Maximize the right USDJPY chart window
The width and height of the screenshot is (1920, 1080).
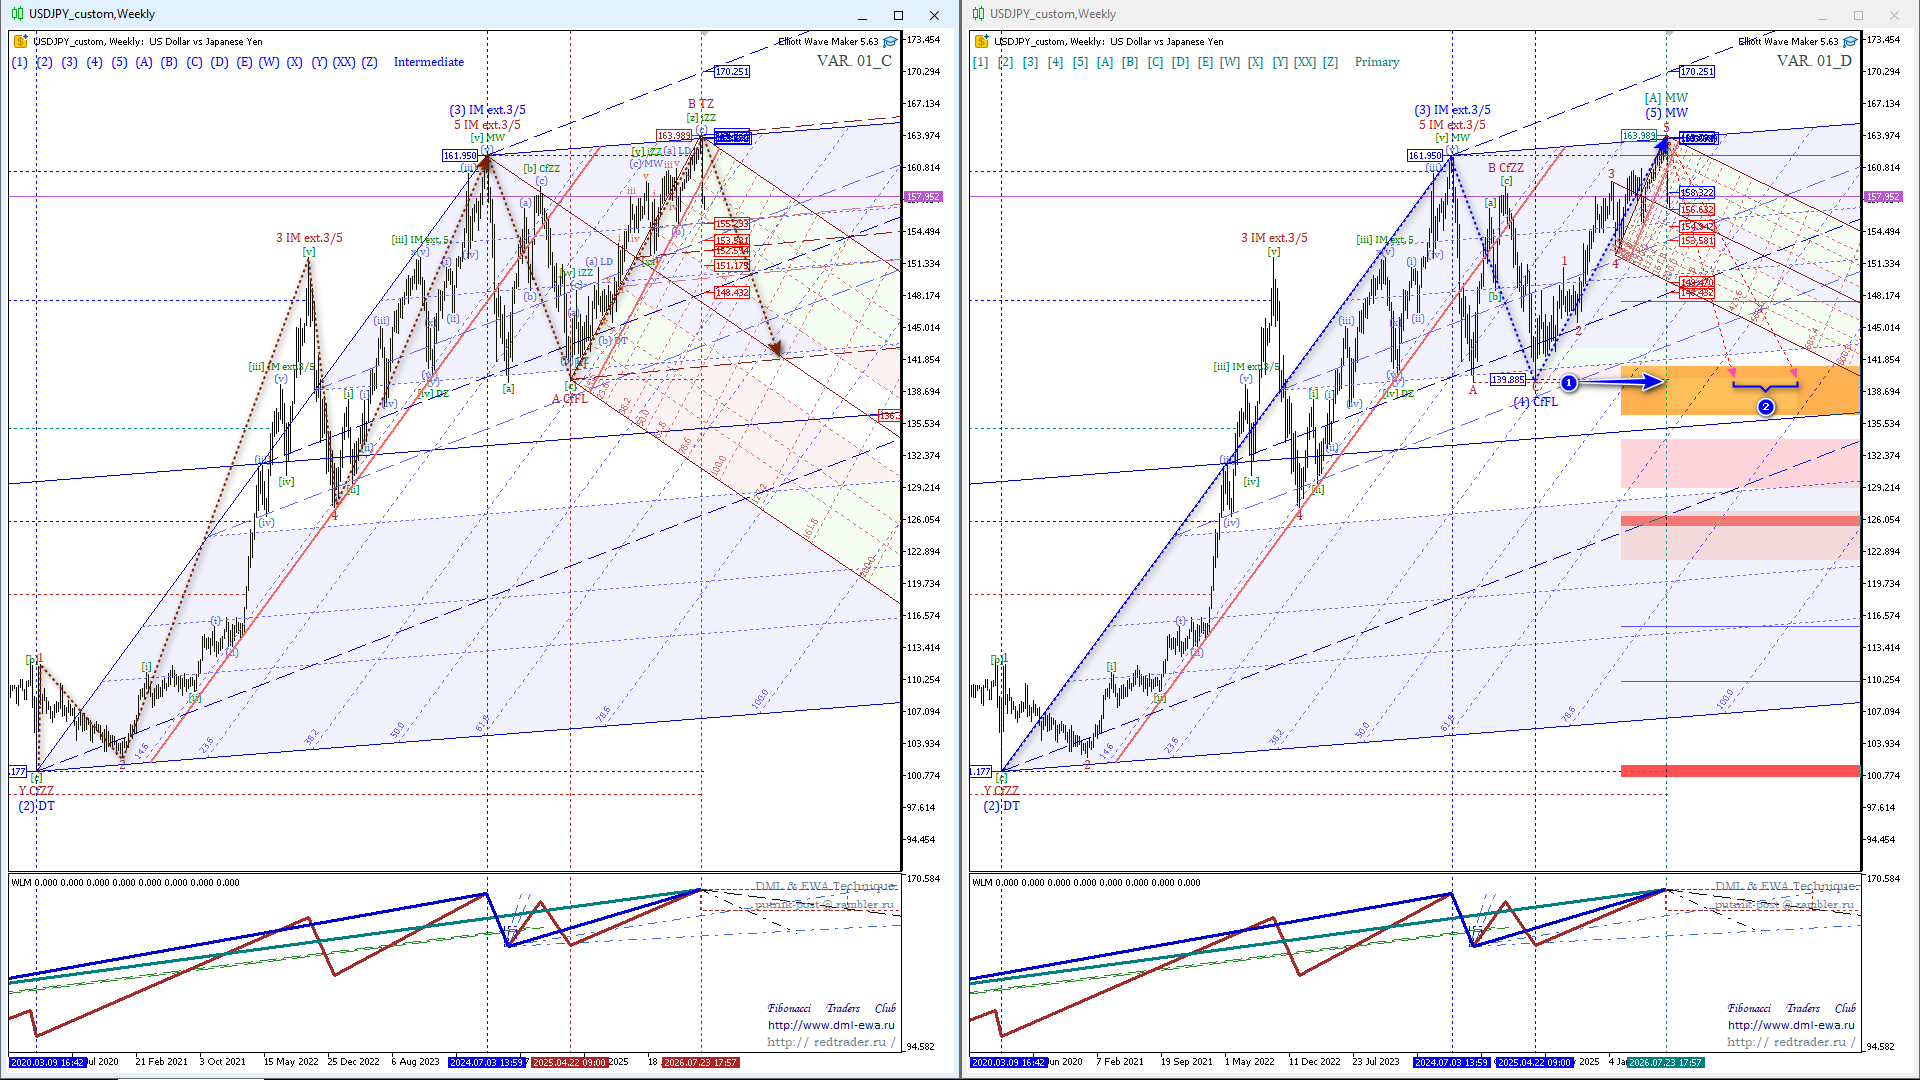1858,15
